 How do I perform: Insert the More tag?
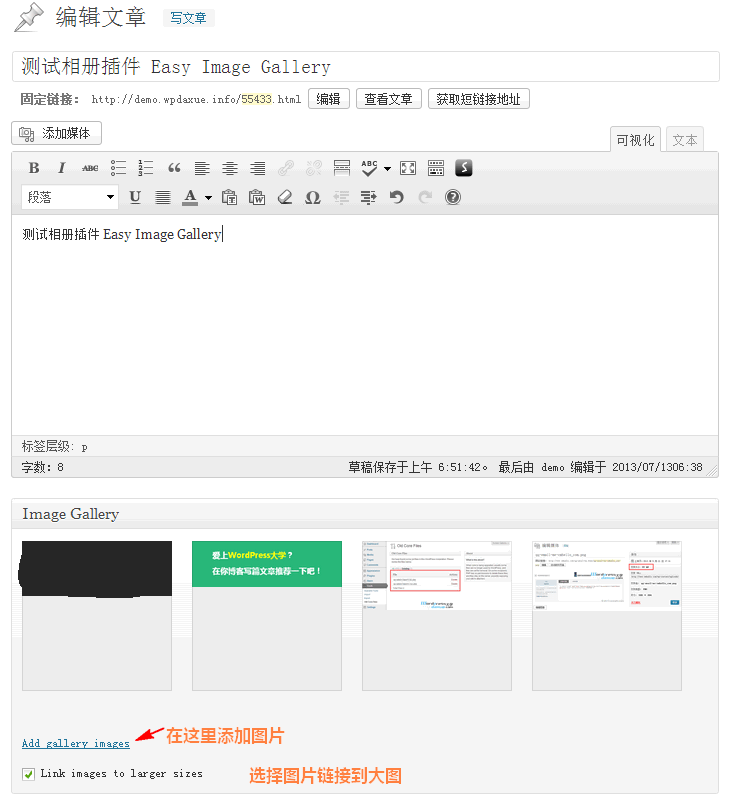(x=342, y=168)
